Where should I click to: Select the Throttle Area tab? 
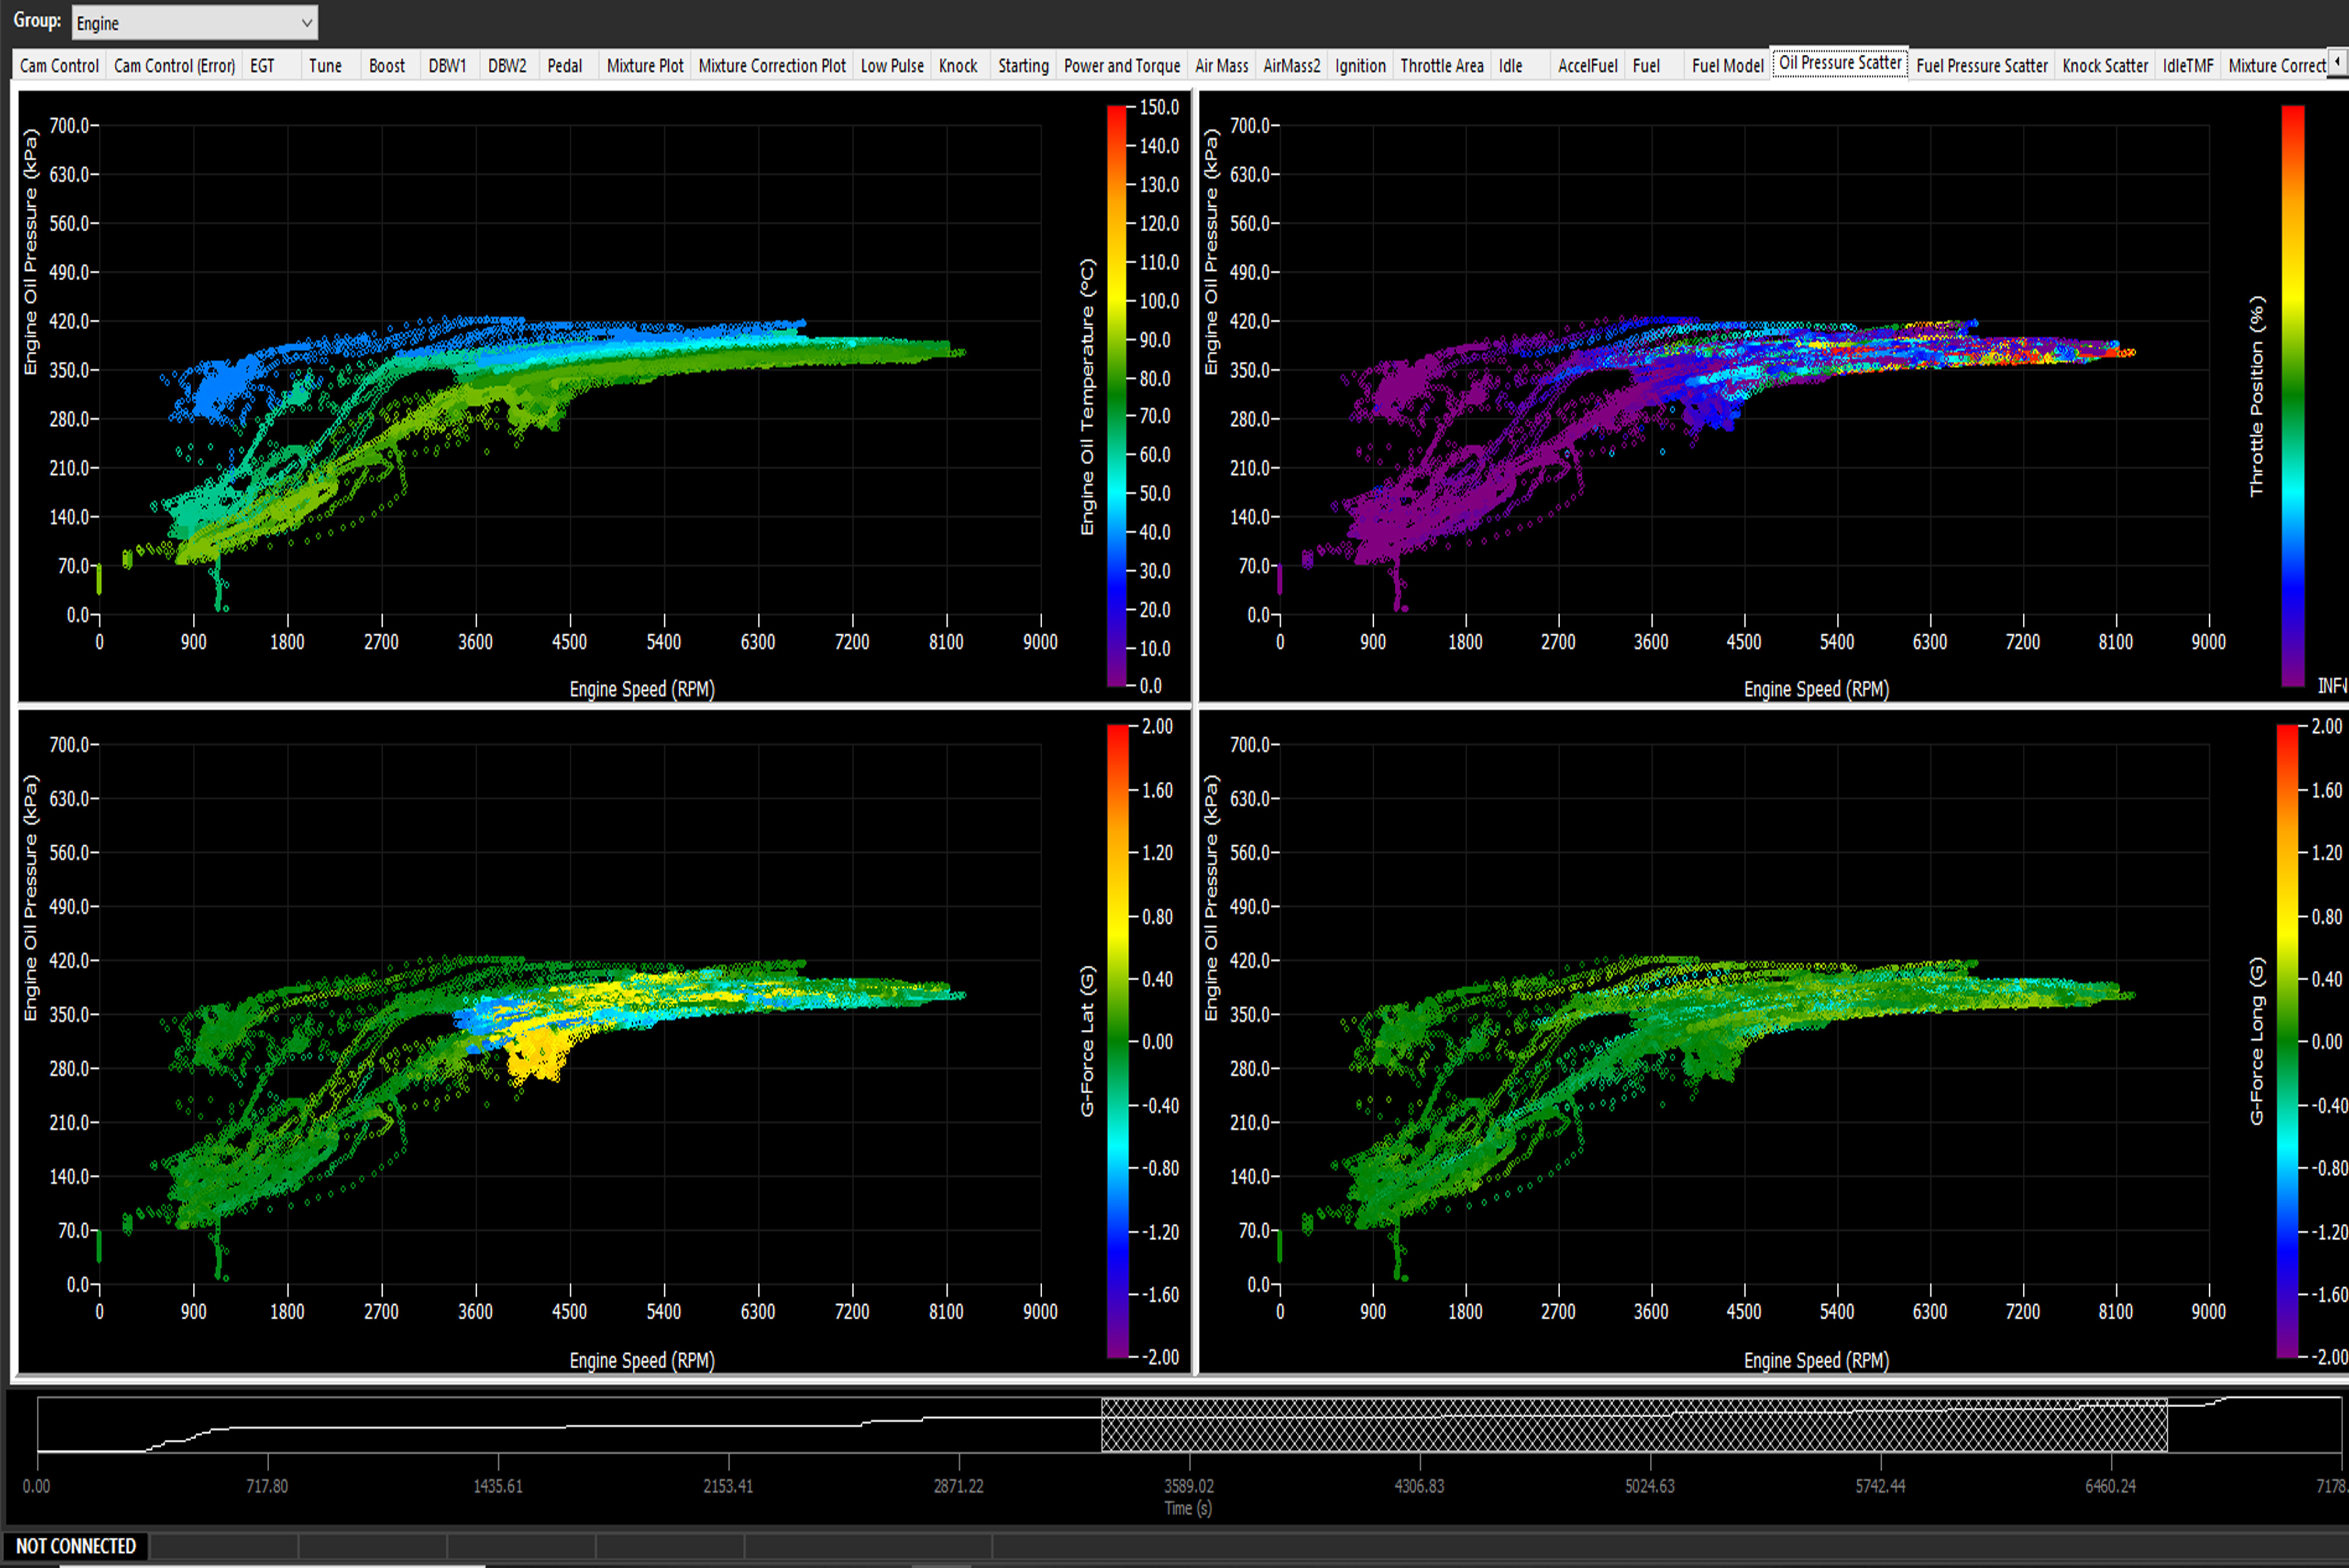[x=1441, y=66]
